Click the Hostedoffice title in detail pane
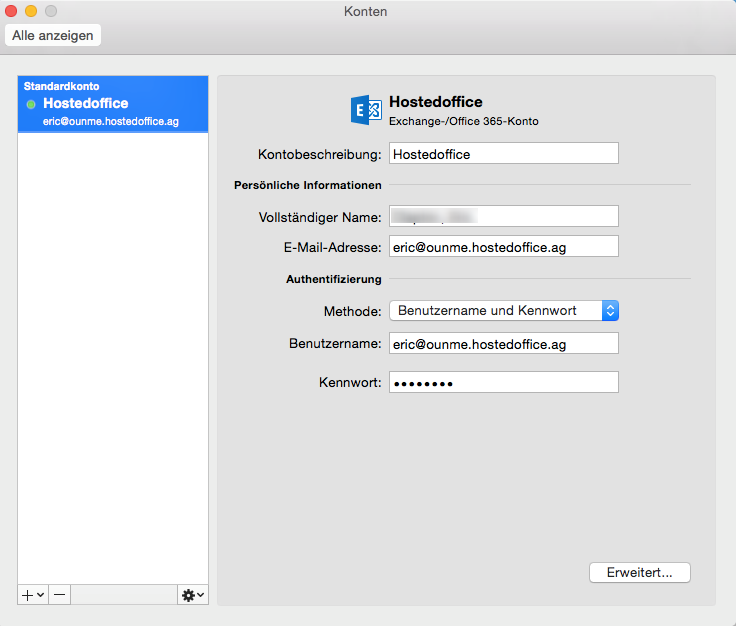The width and height of the screenshot is (736, 626). tap(436, 102)
